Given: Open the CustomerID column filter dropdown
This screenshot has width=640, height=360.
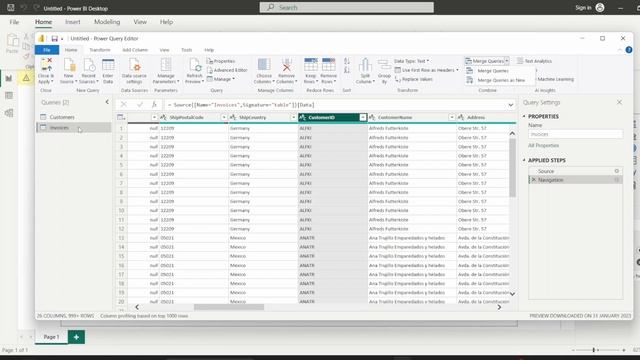Looking at the screenshot, I should tap(362, 117).
